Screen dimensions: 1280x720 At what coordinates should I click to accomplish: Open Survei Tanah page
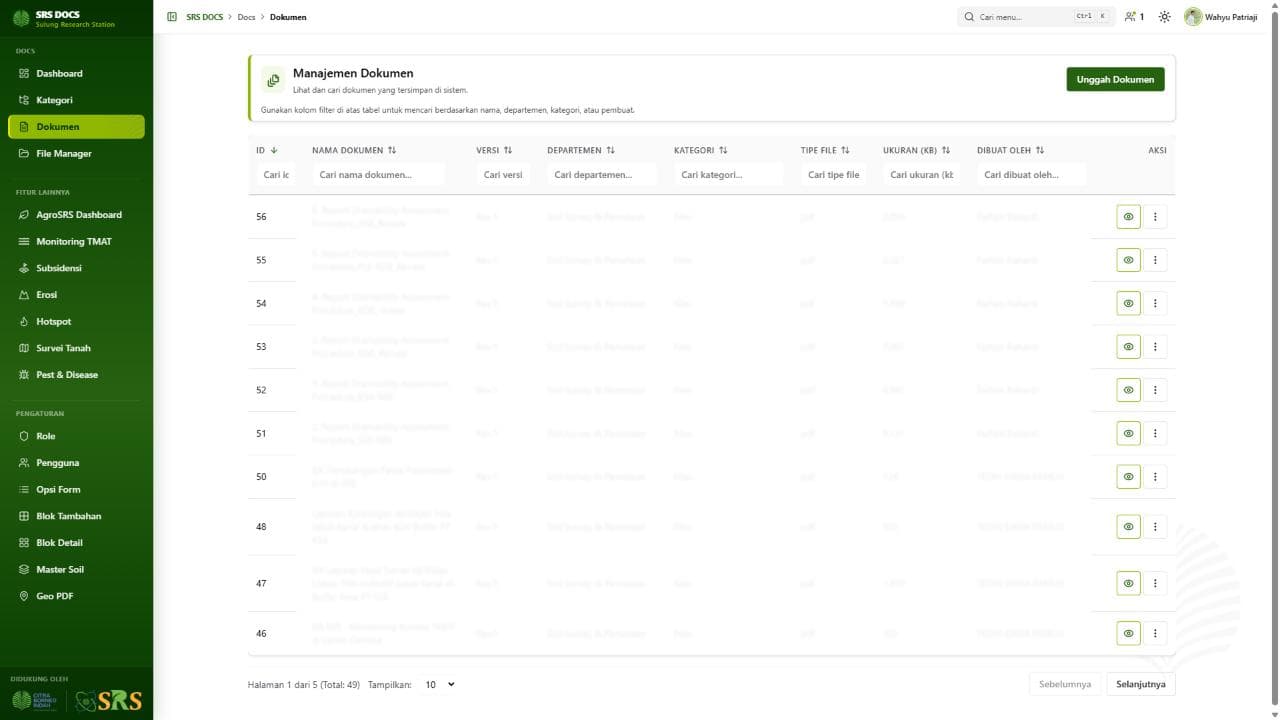click(x=76, y=348)
